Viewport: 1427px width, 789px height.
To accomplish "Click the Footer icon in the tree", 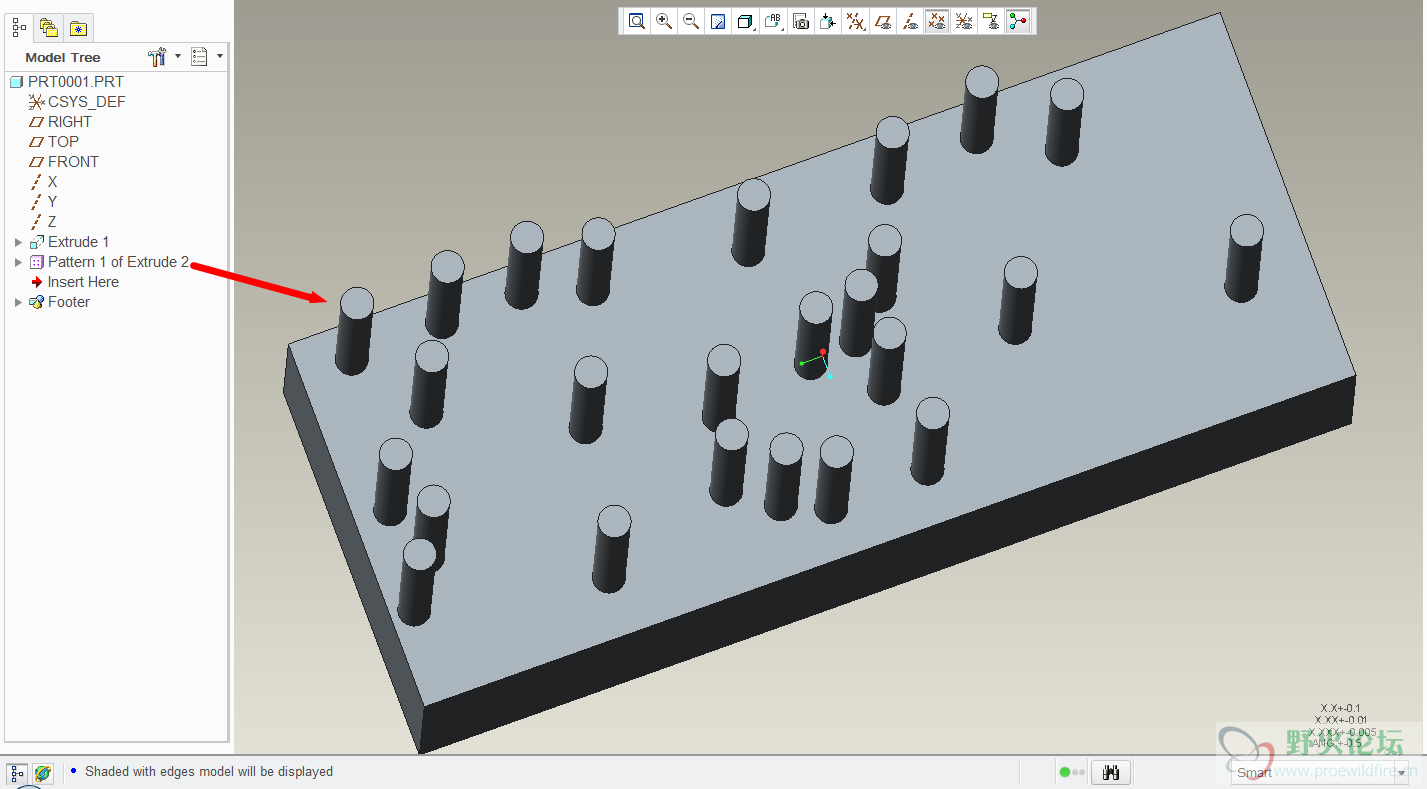I will [x=37, y=302].
